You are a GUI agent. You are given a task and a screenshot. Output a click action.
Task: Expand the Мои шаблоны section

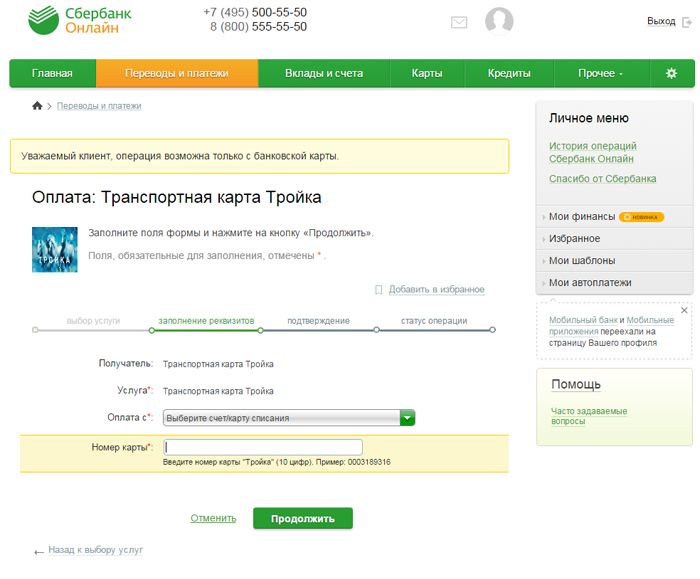(x=582, y=261)
